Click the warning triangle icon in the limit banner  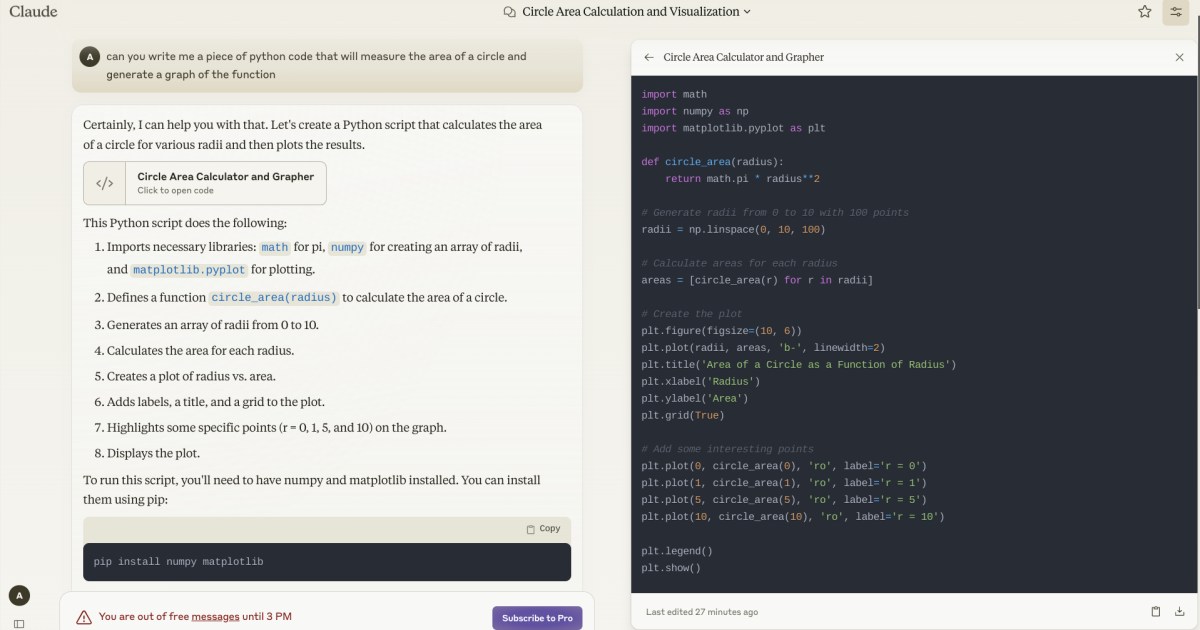pos(84,617)
